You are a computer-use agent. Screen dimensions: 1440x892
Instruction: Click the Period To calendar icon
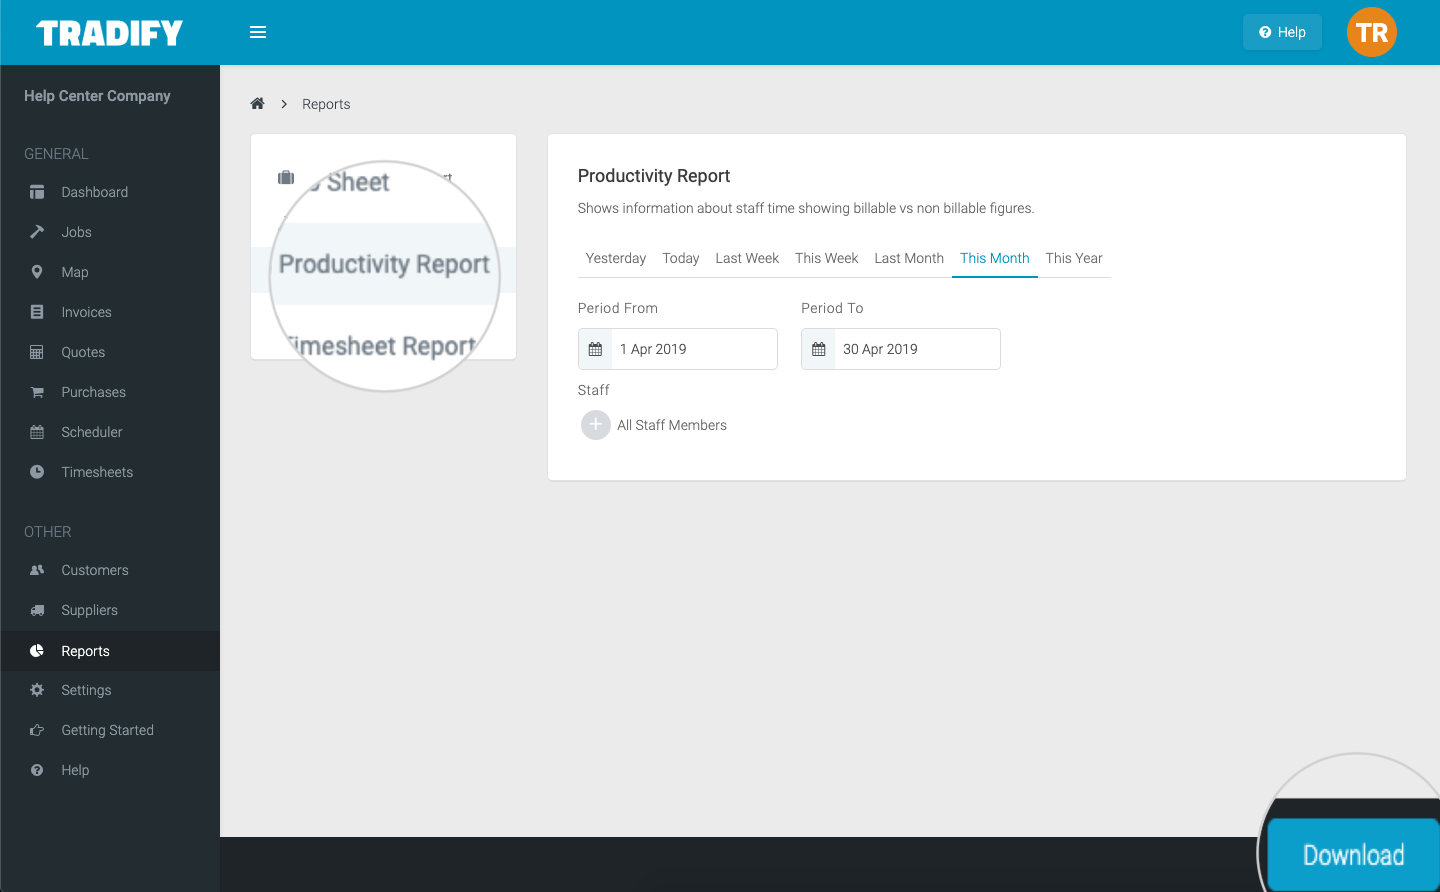[x=819, y=349]
